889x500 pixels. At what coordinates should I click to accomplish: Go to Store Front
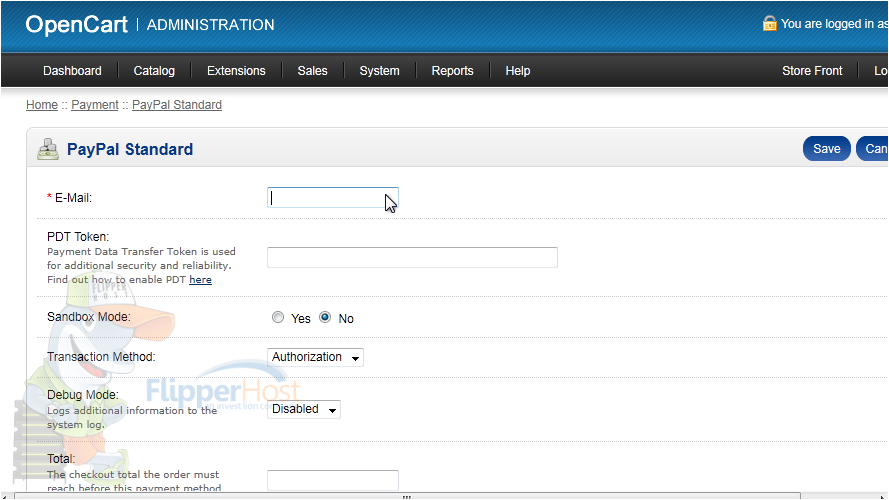click(812, 71)
